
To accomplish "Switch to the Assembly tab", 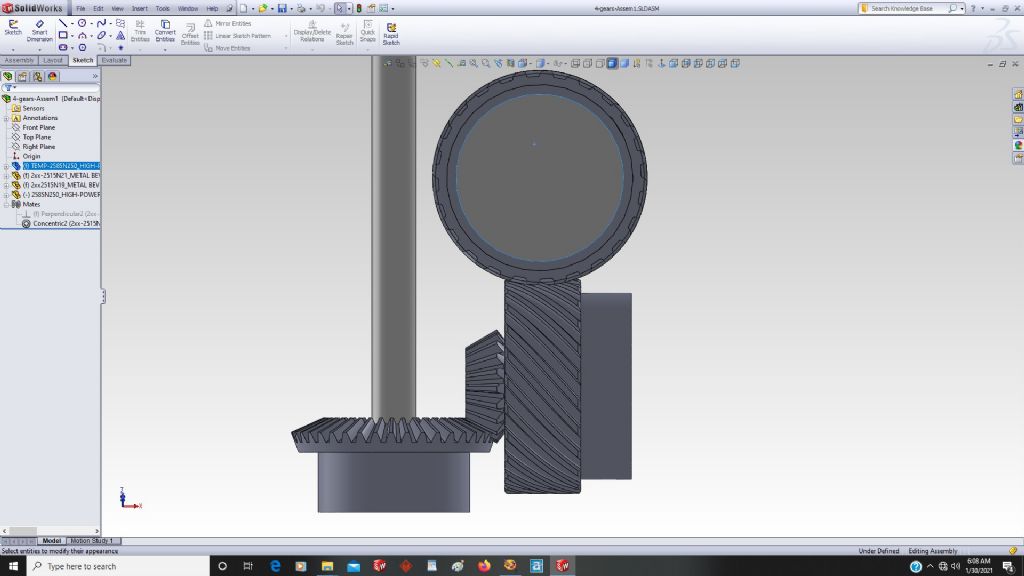I will (19, 60).
